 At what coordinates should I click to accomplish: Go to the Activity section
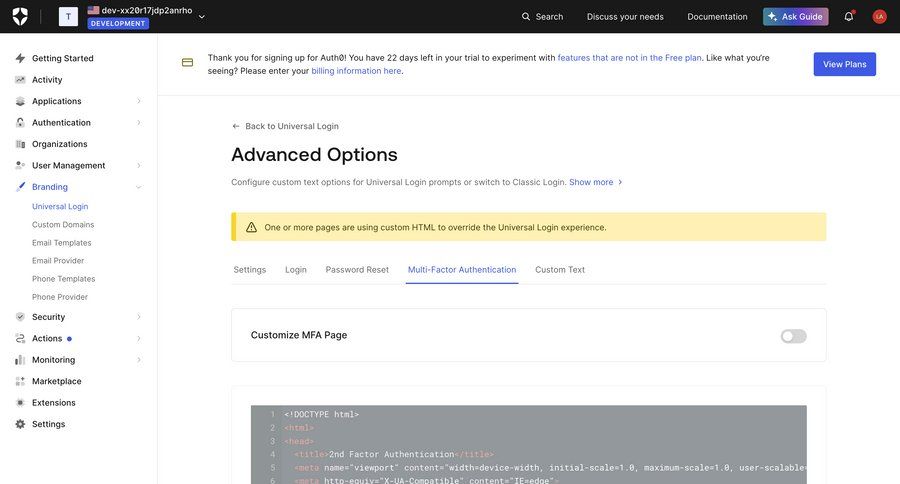click(47, 80)
